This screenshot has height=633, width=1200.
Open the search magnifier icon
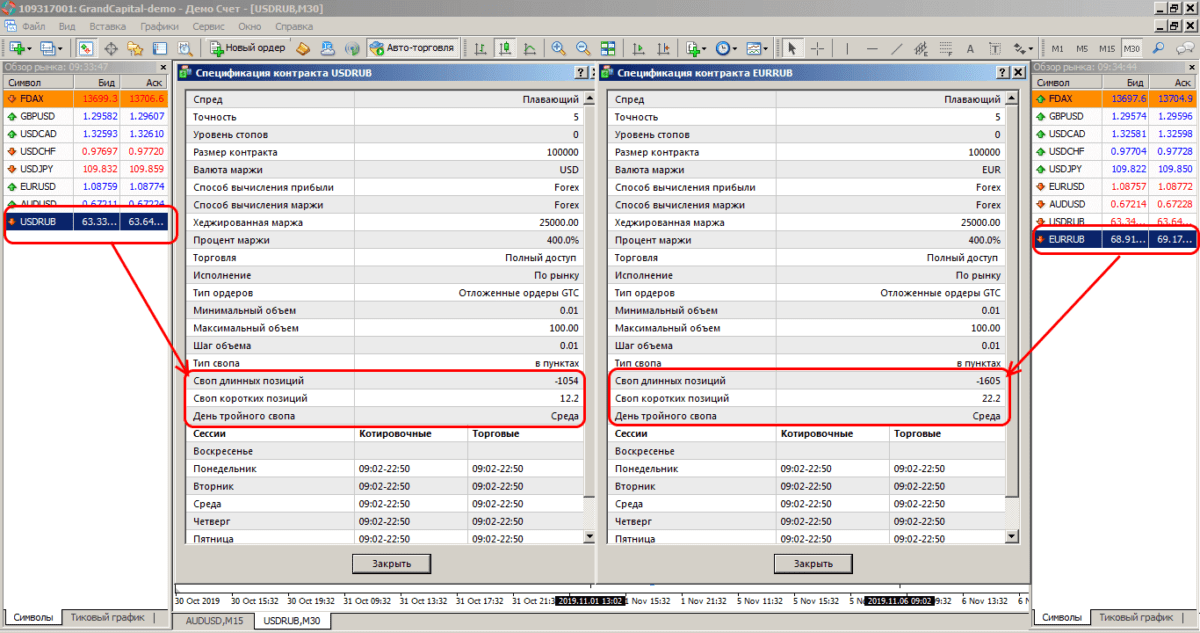pyautogui.click(x=1158, y=47)
